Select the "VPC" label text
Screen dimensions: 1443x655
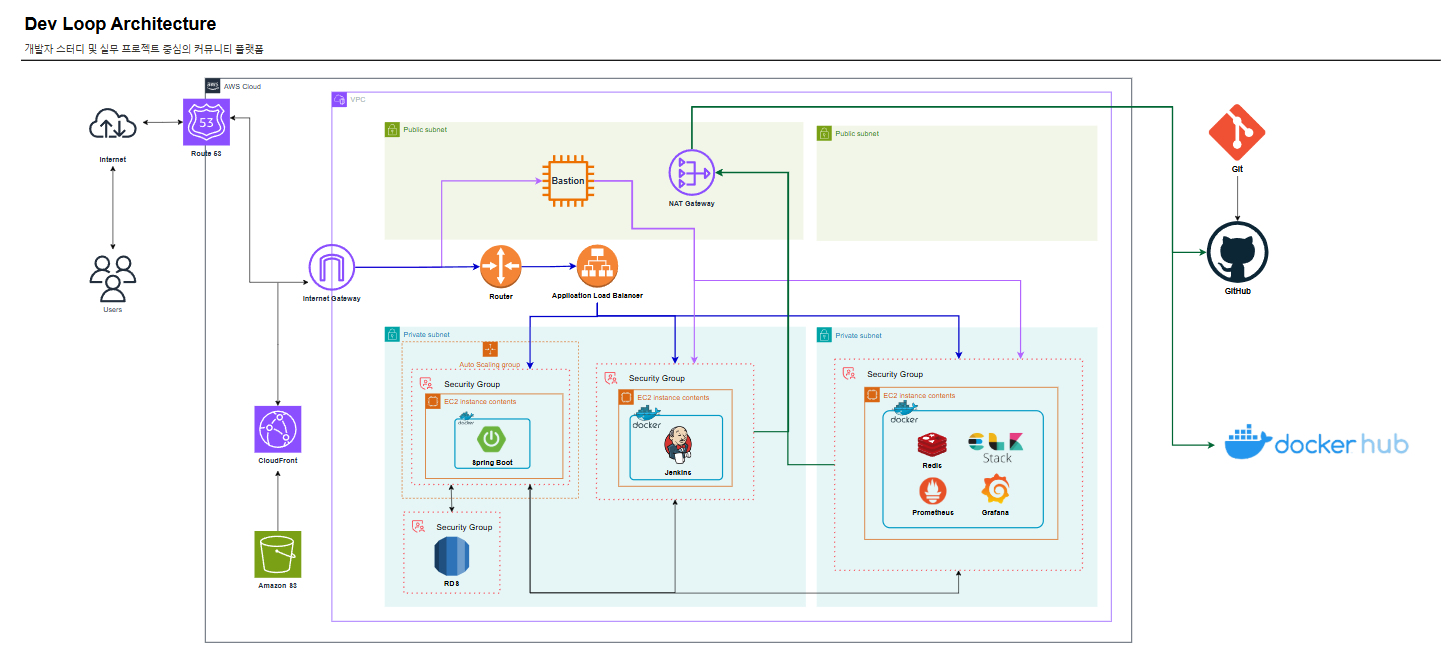click(x=357, y=100)
